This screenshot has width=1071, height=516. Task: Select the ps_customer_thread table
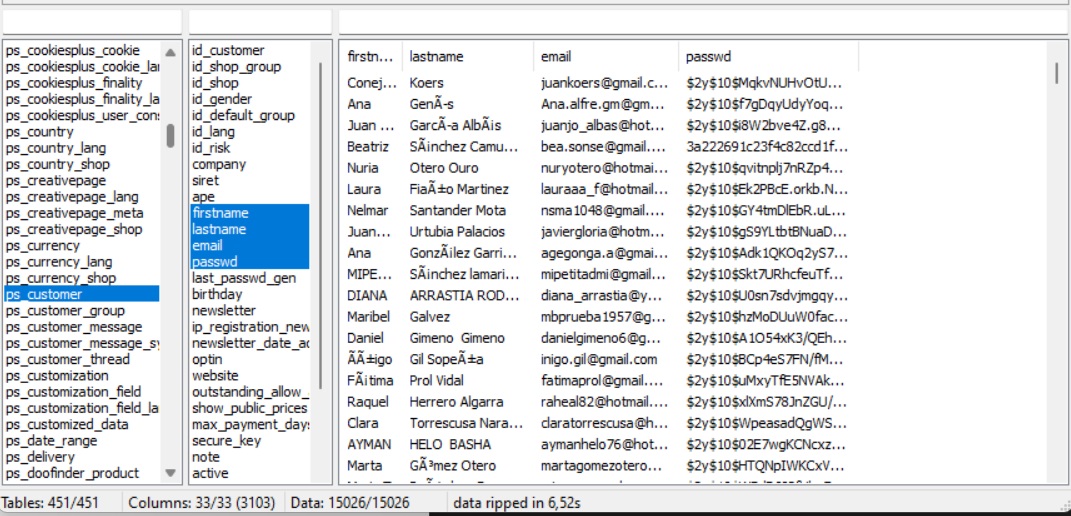(81, 359)
